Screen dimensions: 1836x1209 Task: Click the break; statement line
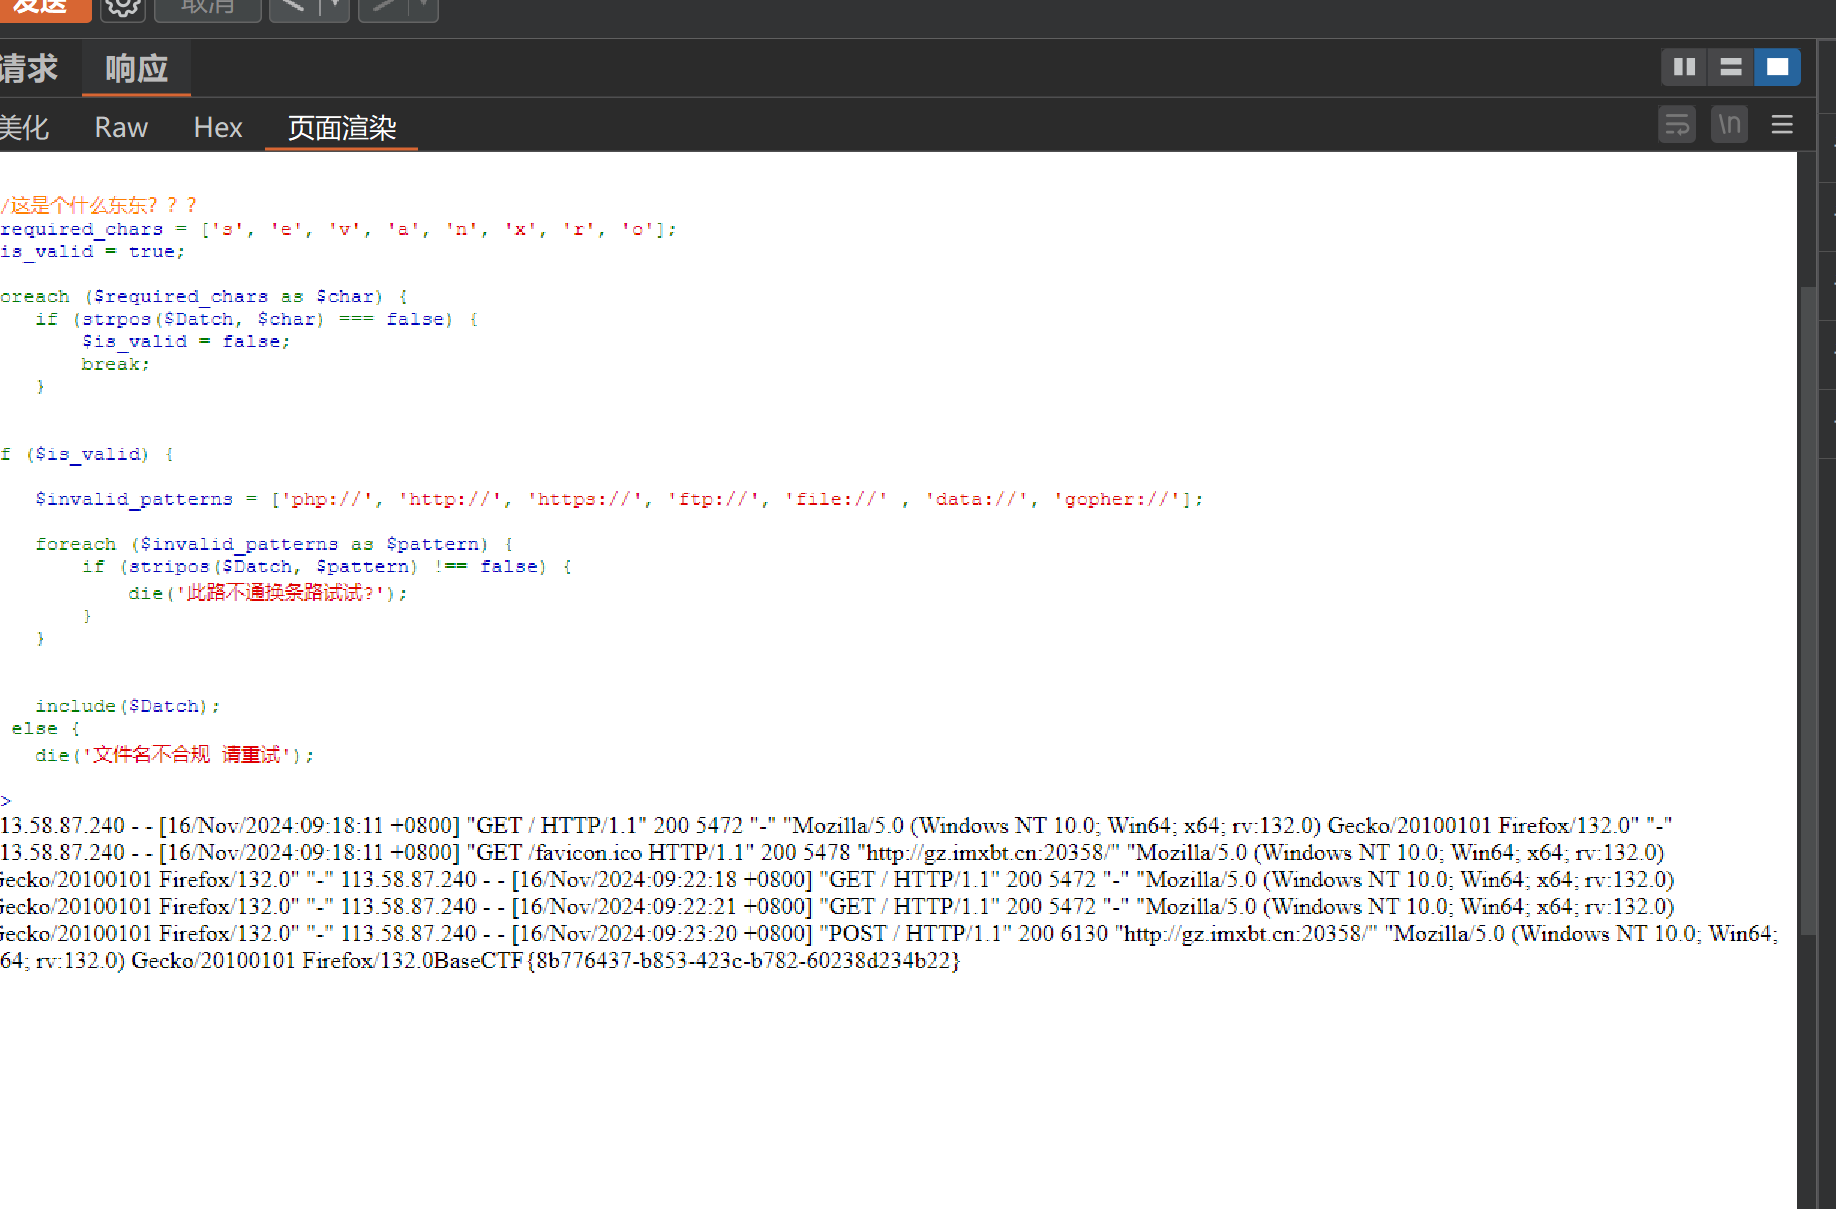(x=115, y=364)
